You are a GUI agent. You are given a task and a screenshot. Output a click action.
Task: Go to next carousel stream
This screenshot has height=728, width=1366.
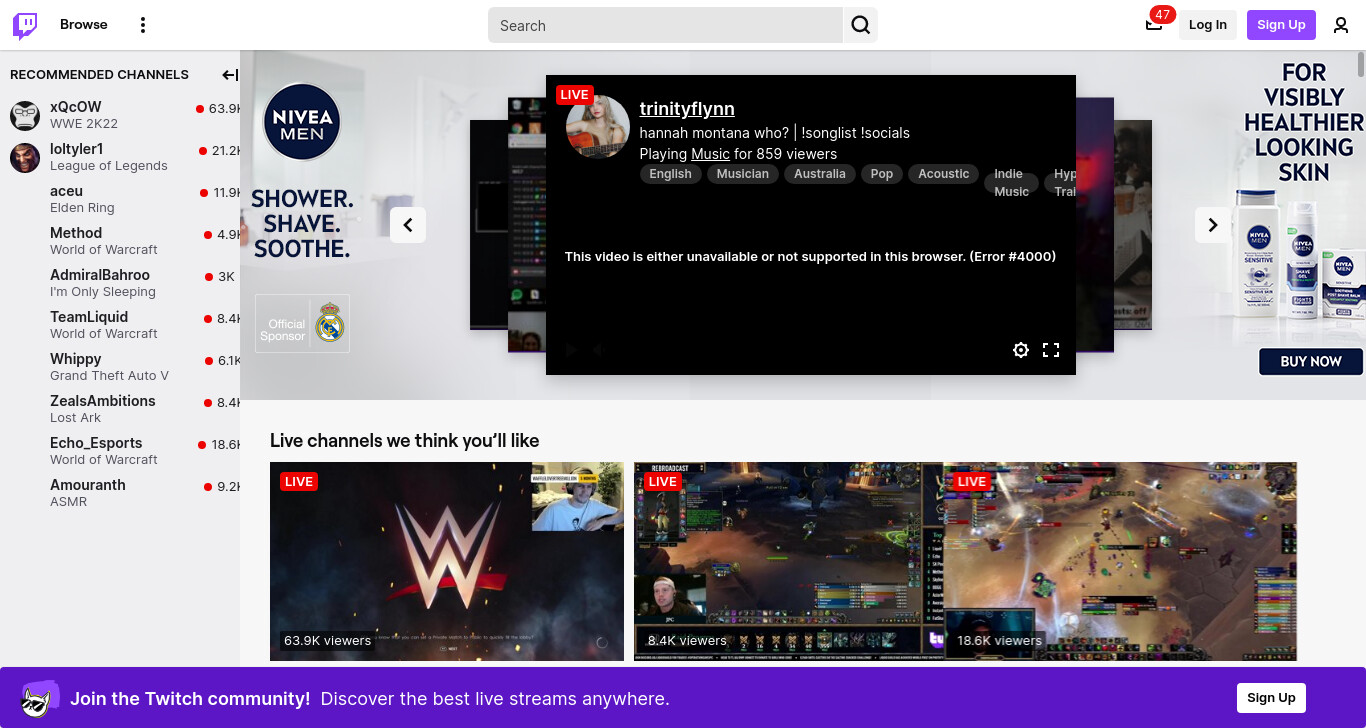1213,225
